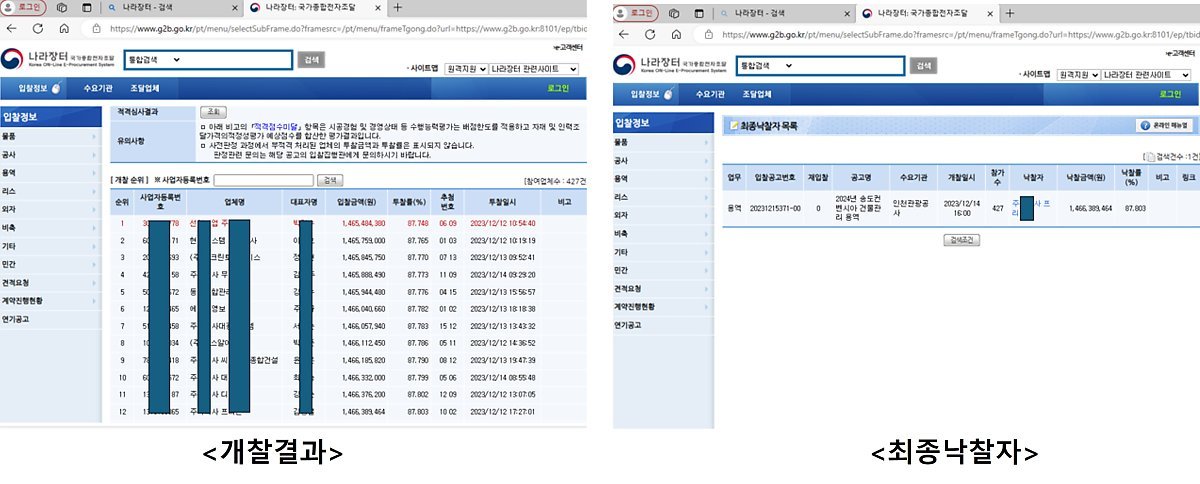Image resolution: width=1200 pixels, height=484 pixels.
Task: Open the tab actions icon in the right browser
Action: coord(700,12)
